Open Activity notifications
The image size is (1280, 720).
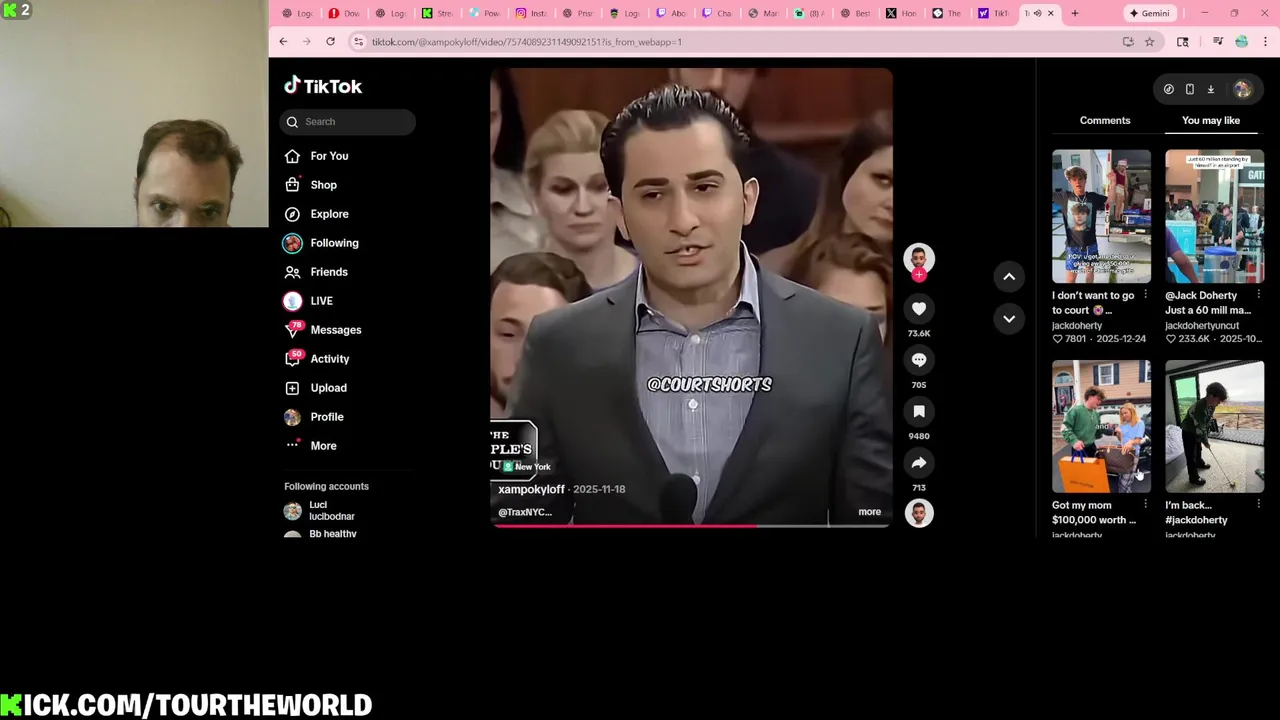(317, 359)
